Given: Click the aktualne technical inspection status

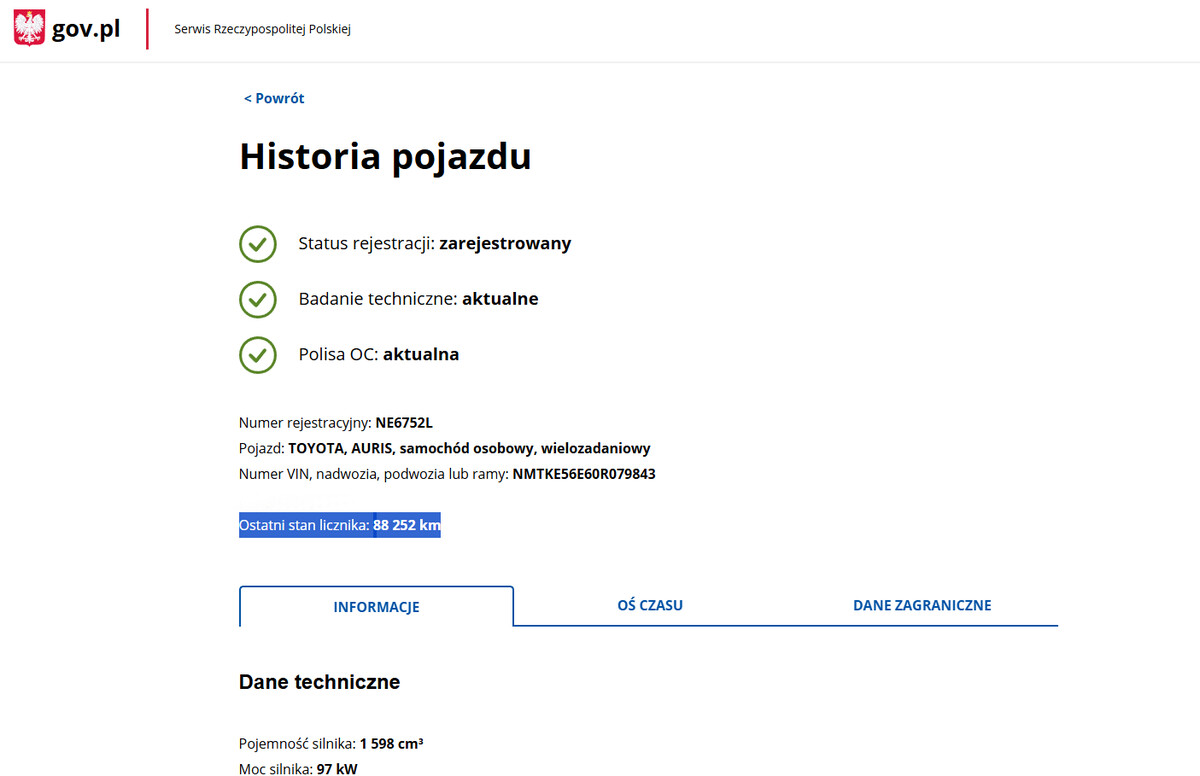Looking at the screenshot, I should click(x=500, y=298).
